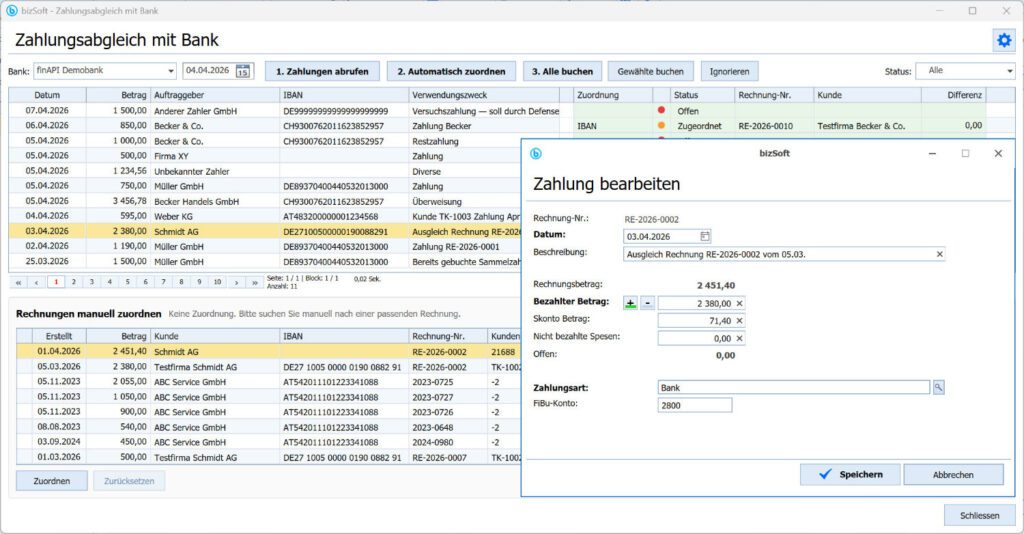
Task: Select page 10 in the pager
Action: tap(217, 282)
